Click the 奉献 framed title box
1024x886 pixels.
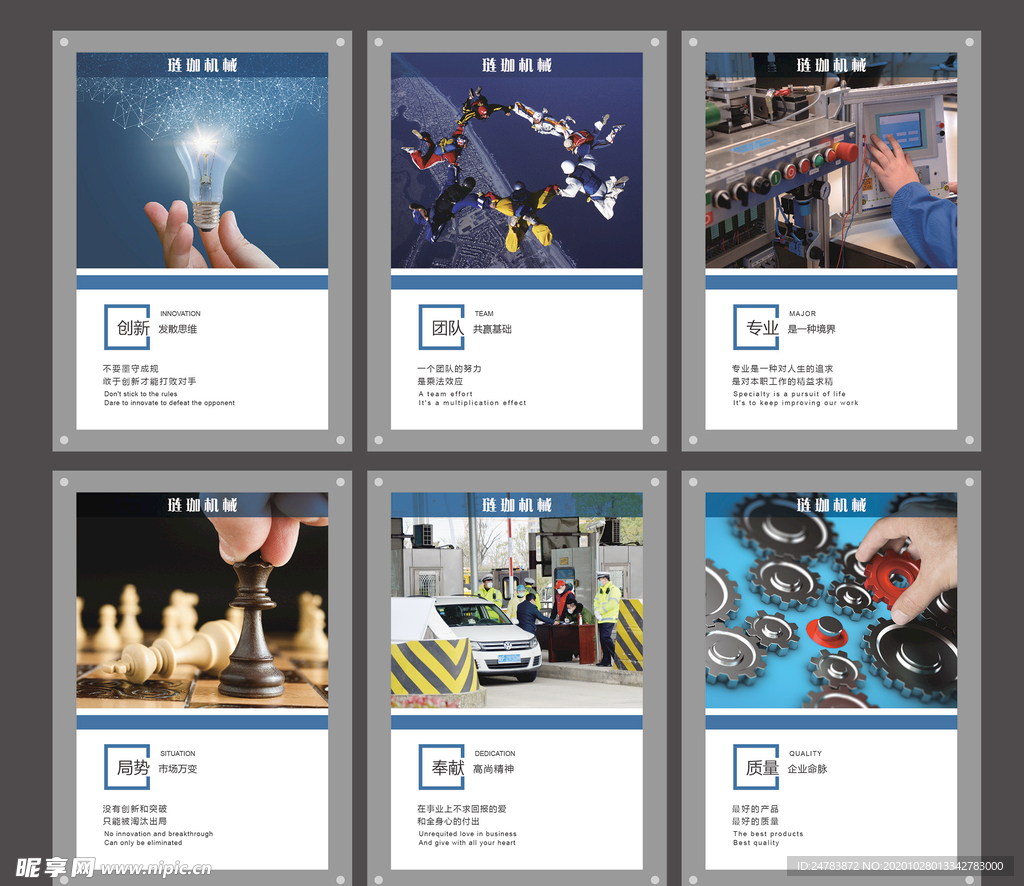coord(442,767)
